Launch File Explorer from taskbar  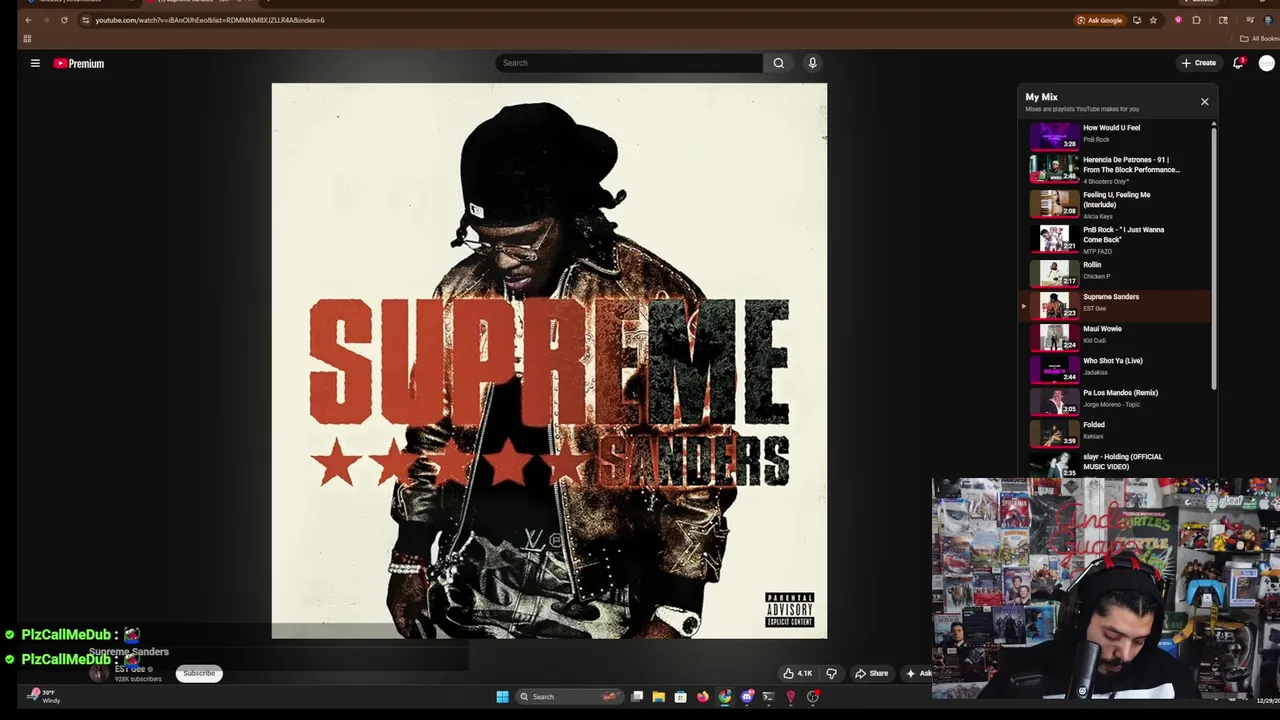click(x=659, y=697)
